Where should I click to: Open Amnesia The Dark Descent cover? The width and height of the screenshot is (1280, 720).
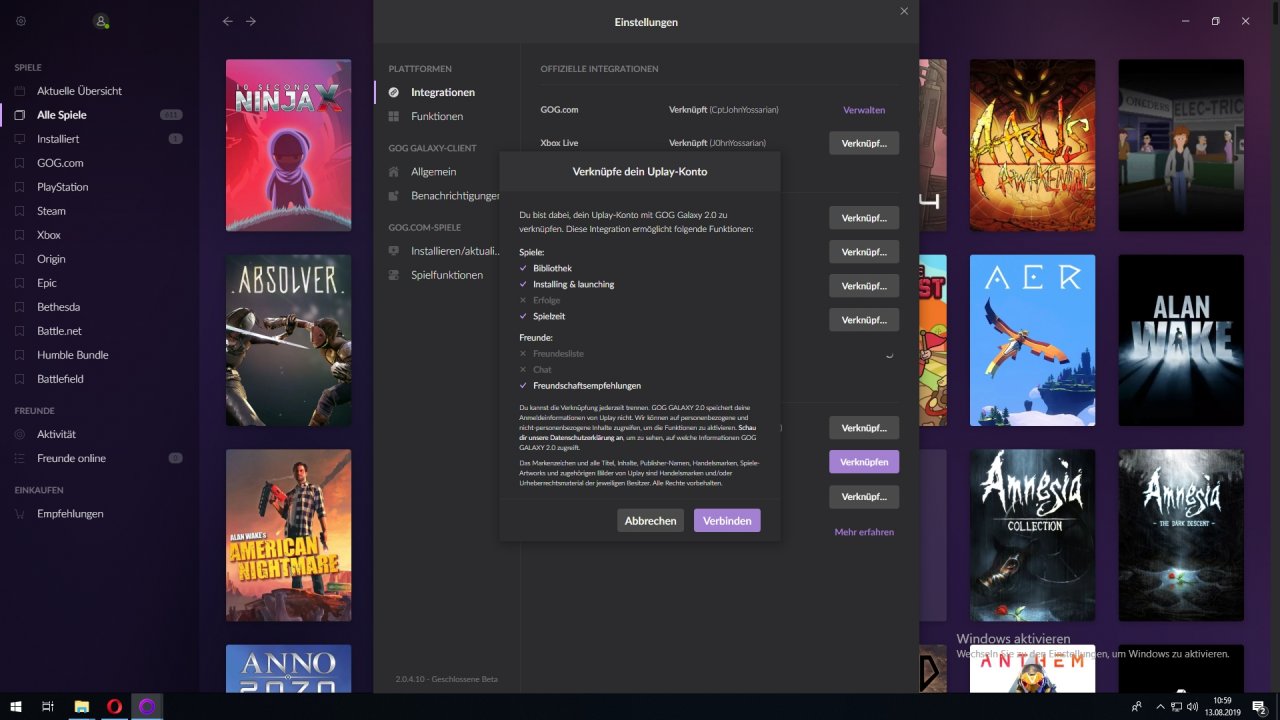[1181, 535]
